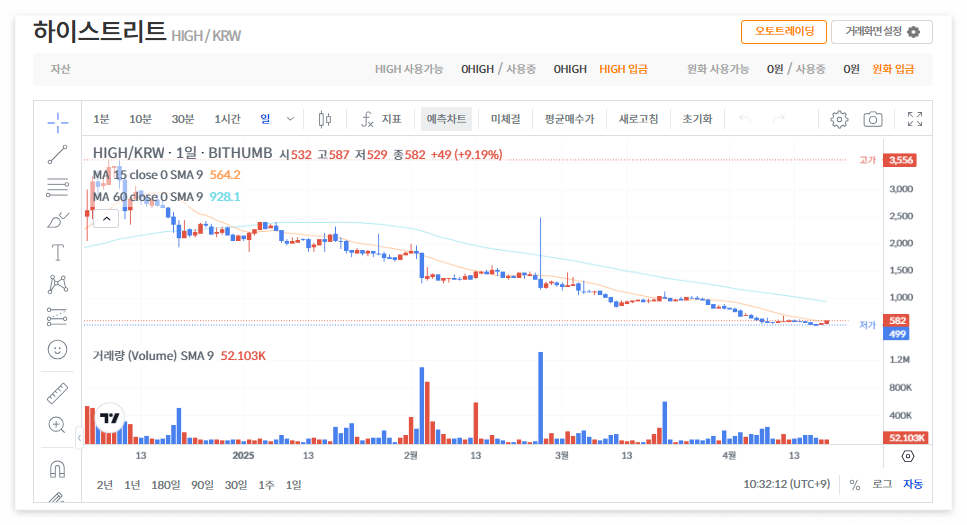The width and height of the screenshot is (967, 525).
Task: Click the 미체결 open orders button
Action: click(x=506, y=119)
